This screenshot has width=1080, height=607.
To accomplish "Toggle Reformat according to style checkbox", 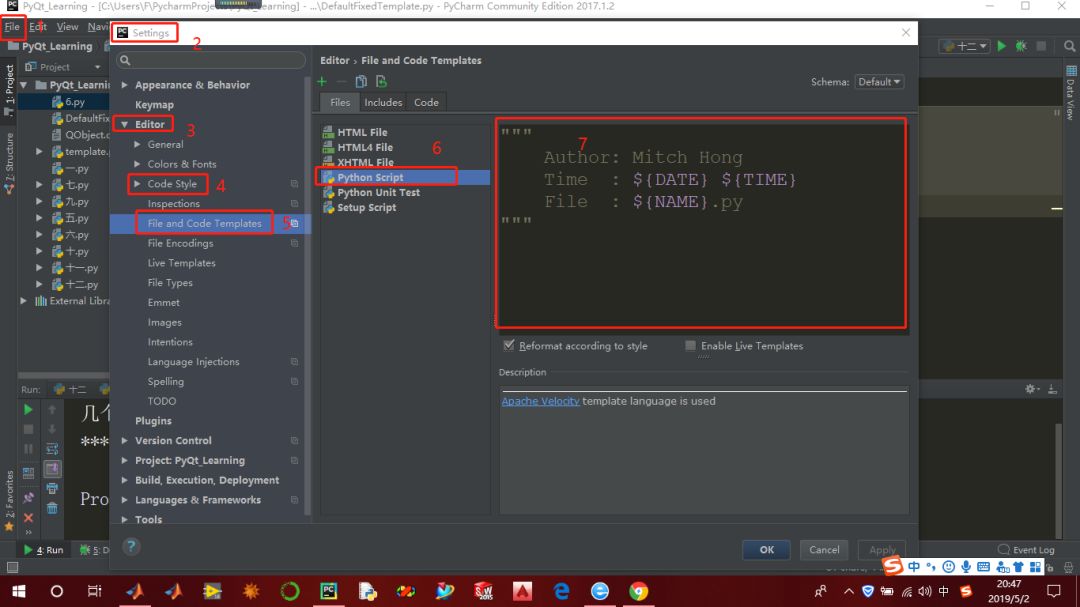I will tap(509, 345).
